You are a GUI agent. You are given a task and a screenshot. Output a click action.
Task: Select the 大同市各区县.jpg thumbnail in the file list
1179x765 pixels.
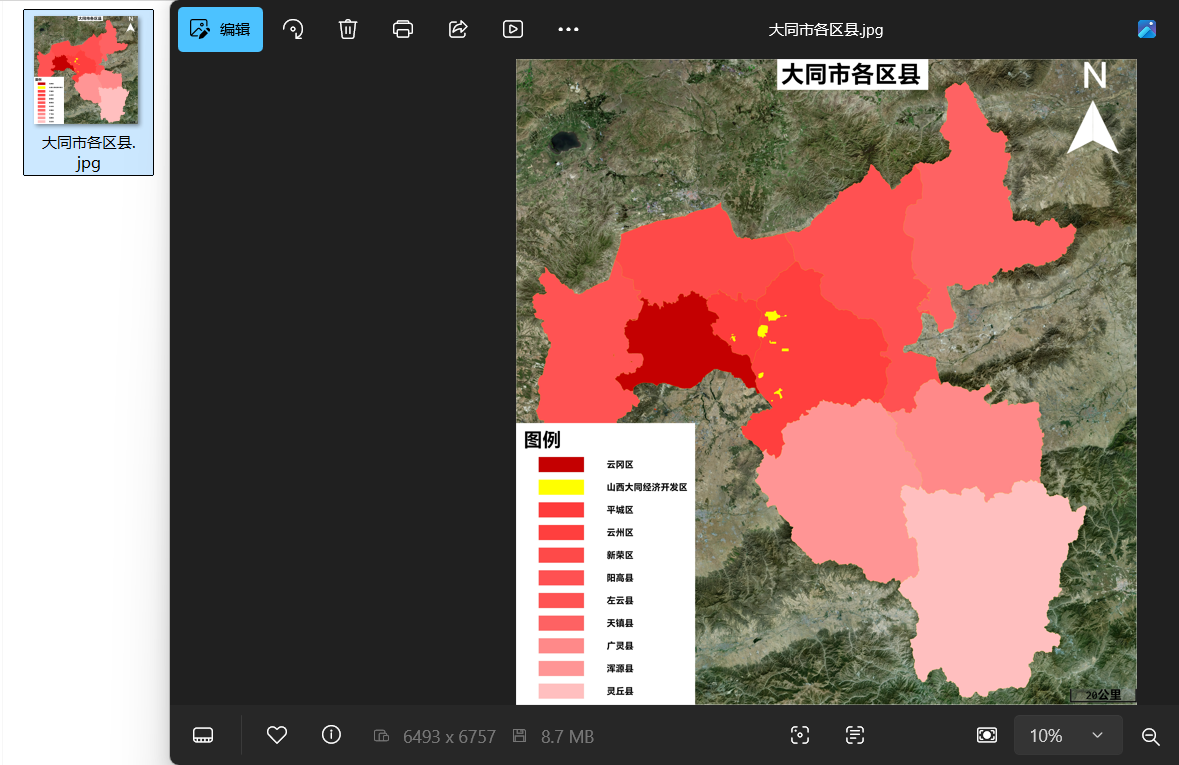[x=88, y=92]
